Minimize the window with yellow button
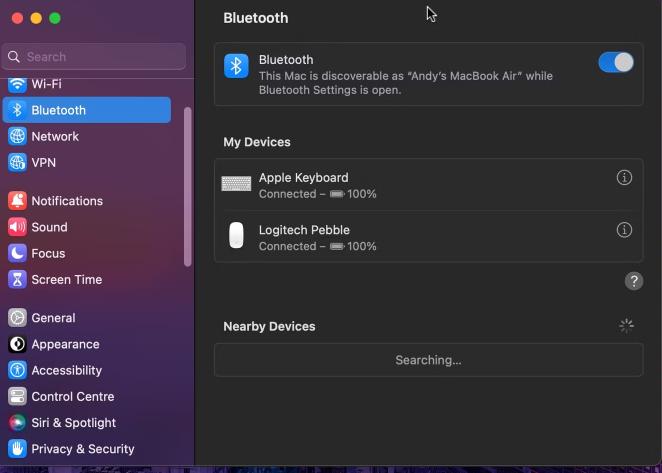 tap(36, 18)
